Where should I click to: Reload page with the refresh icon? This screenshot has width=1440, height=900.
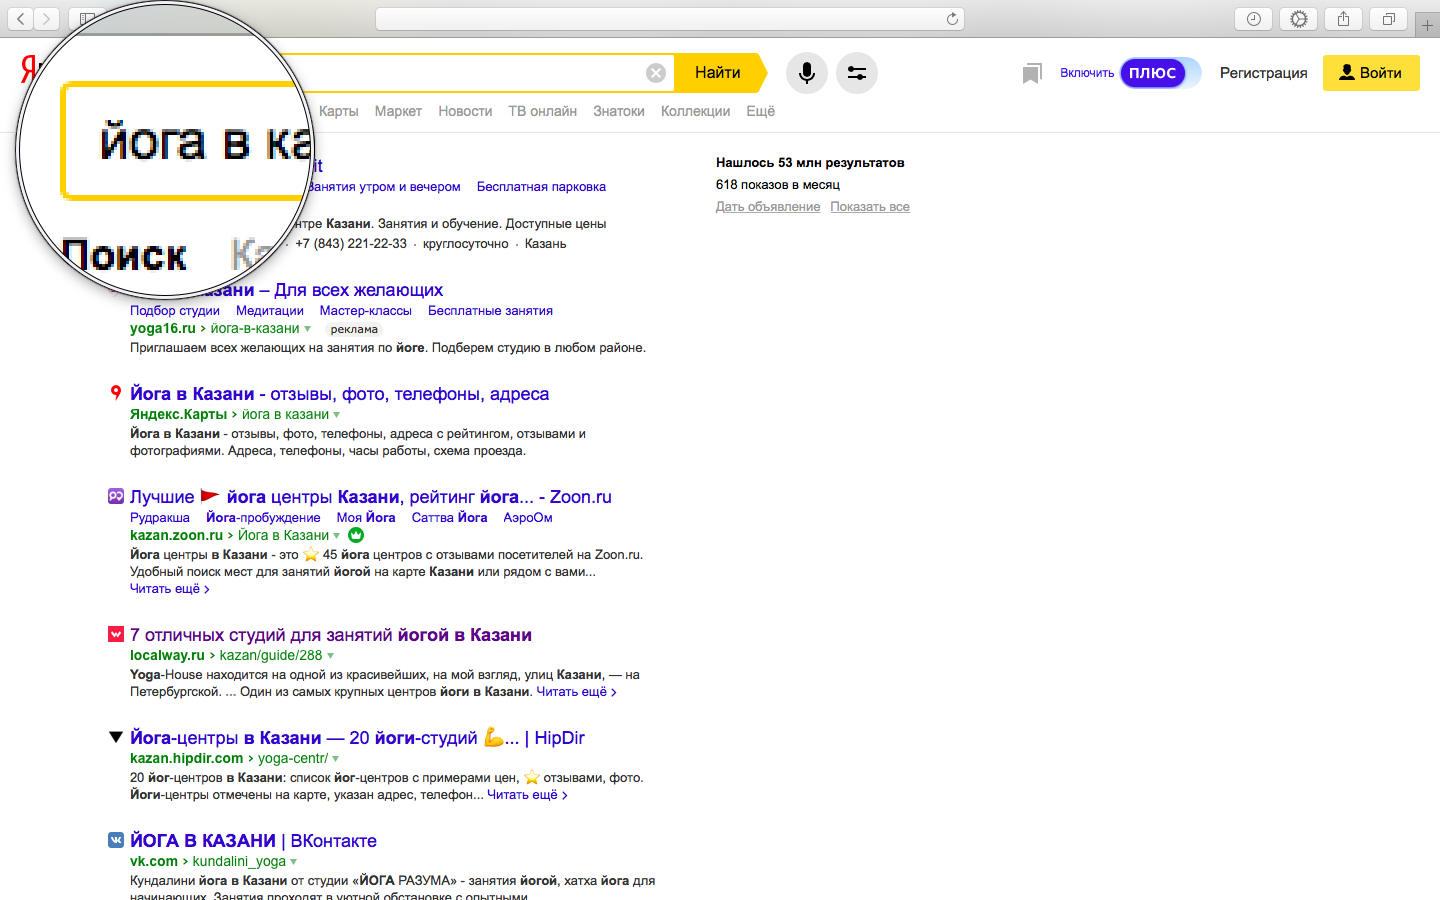952,19
